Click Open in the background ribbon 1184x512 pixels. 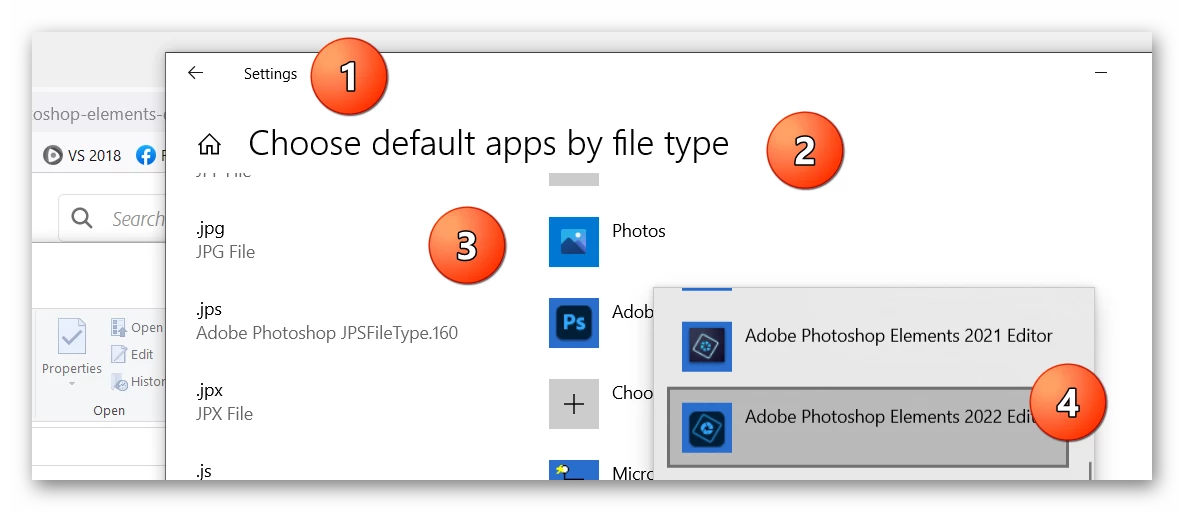coord(137,328)
